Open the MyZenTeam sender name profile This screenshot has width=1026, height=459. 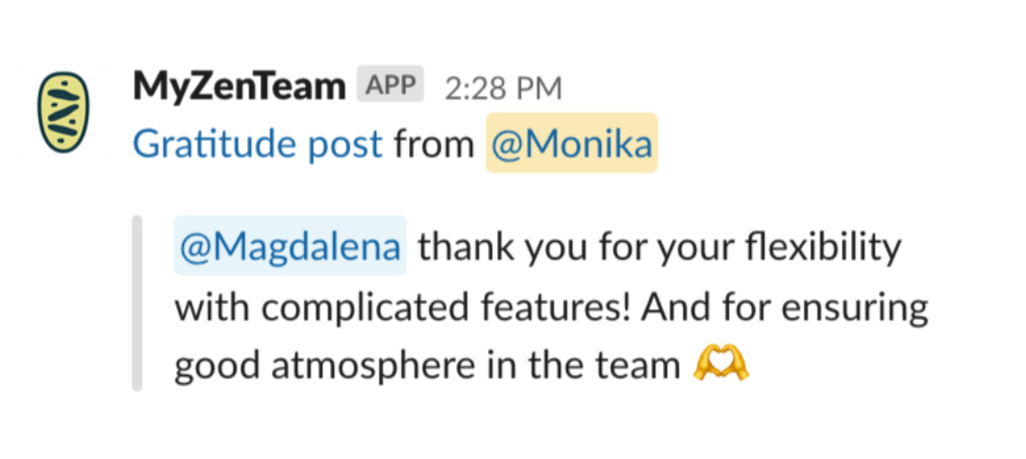[x=239, y=86]
